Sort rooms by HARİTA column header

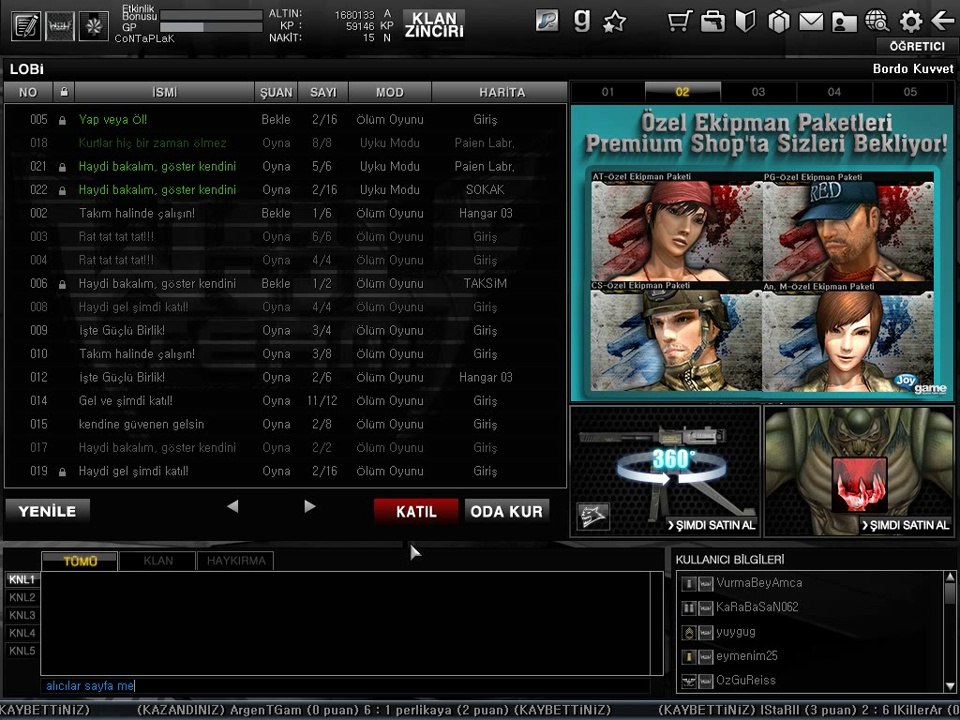point(501,92)
